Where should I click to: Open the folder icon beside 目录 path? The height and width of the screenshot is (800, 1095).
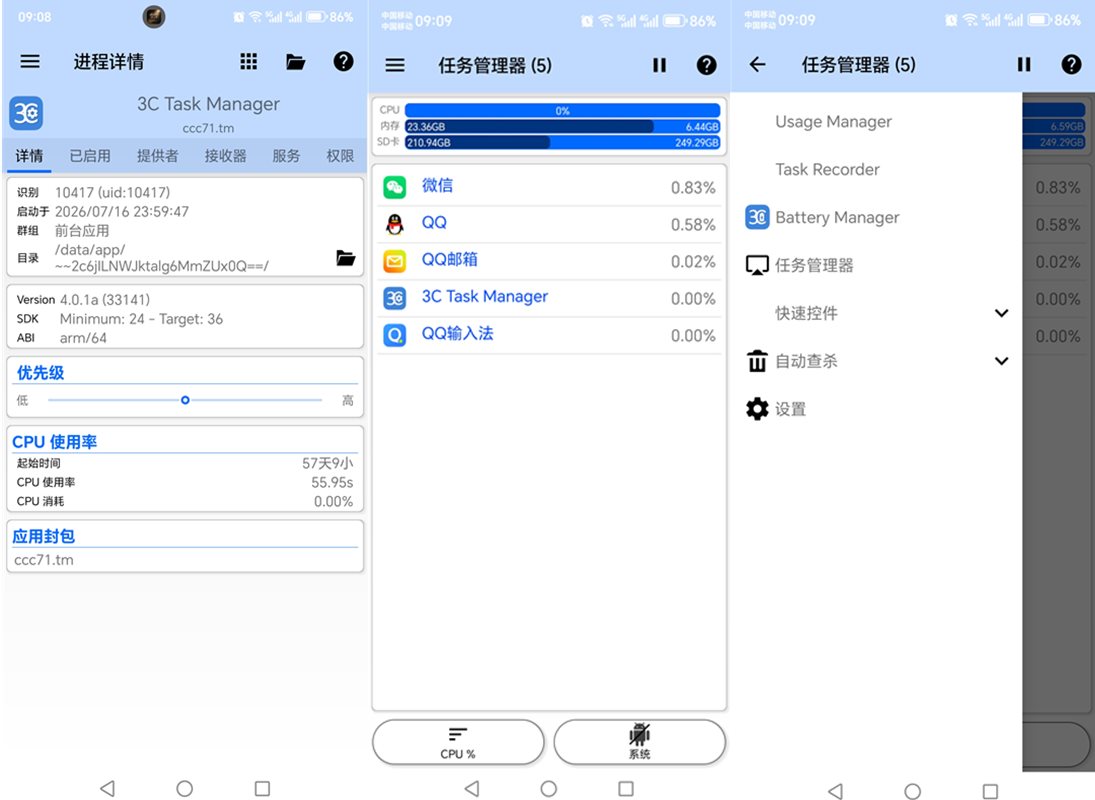346,258
